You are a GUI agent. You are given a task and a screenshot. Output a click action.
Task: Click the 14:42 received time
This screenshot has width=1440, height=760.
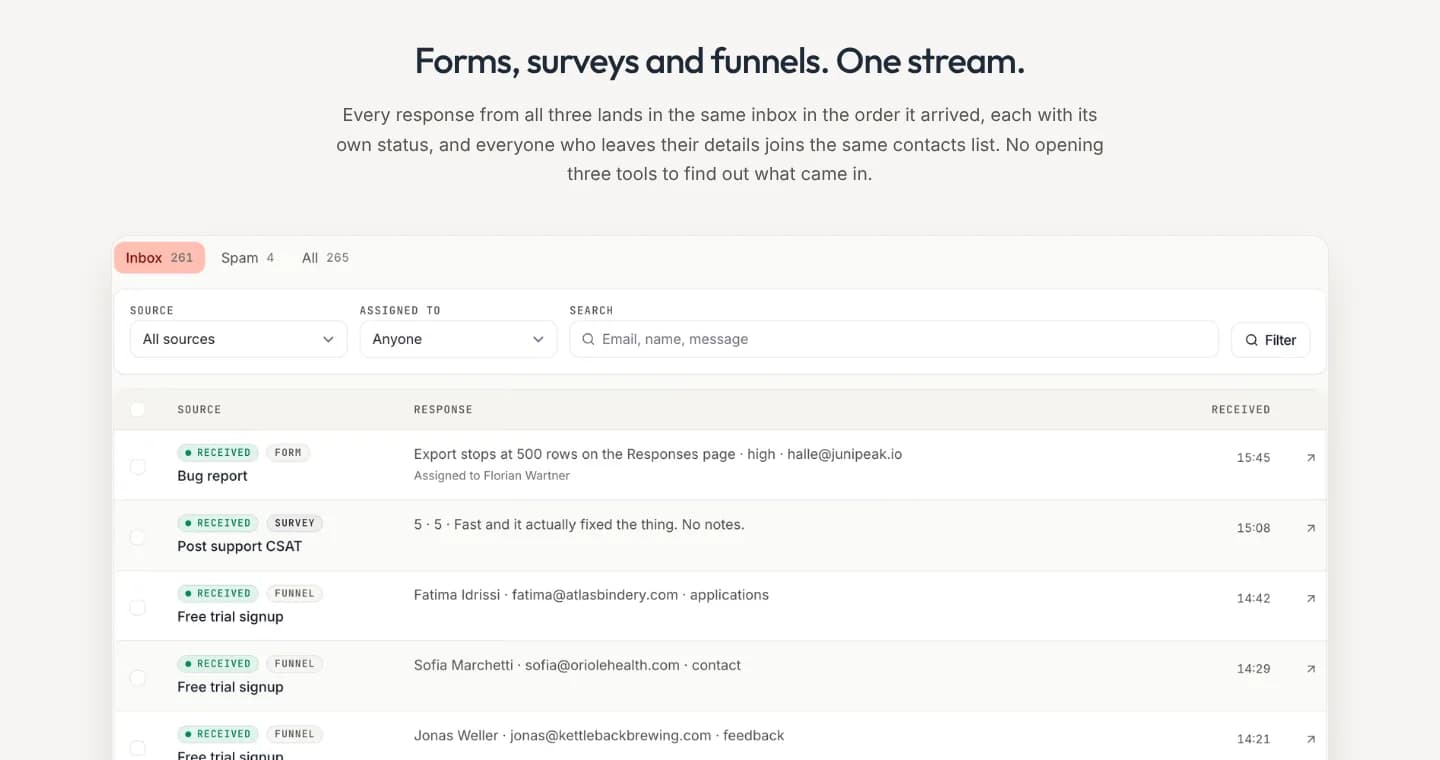tap(1253, 598)
